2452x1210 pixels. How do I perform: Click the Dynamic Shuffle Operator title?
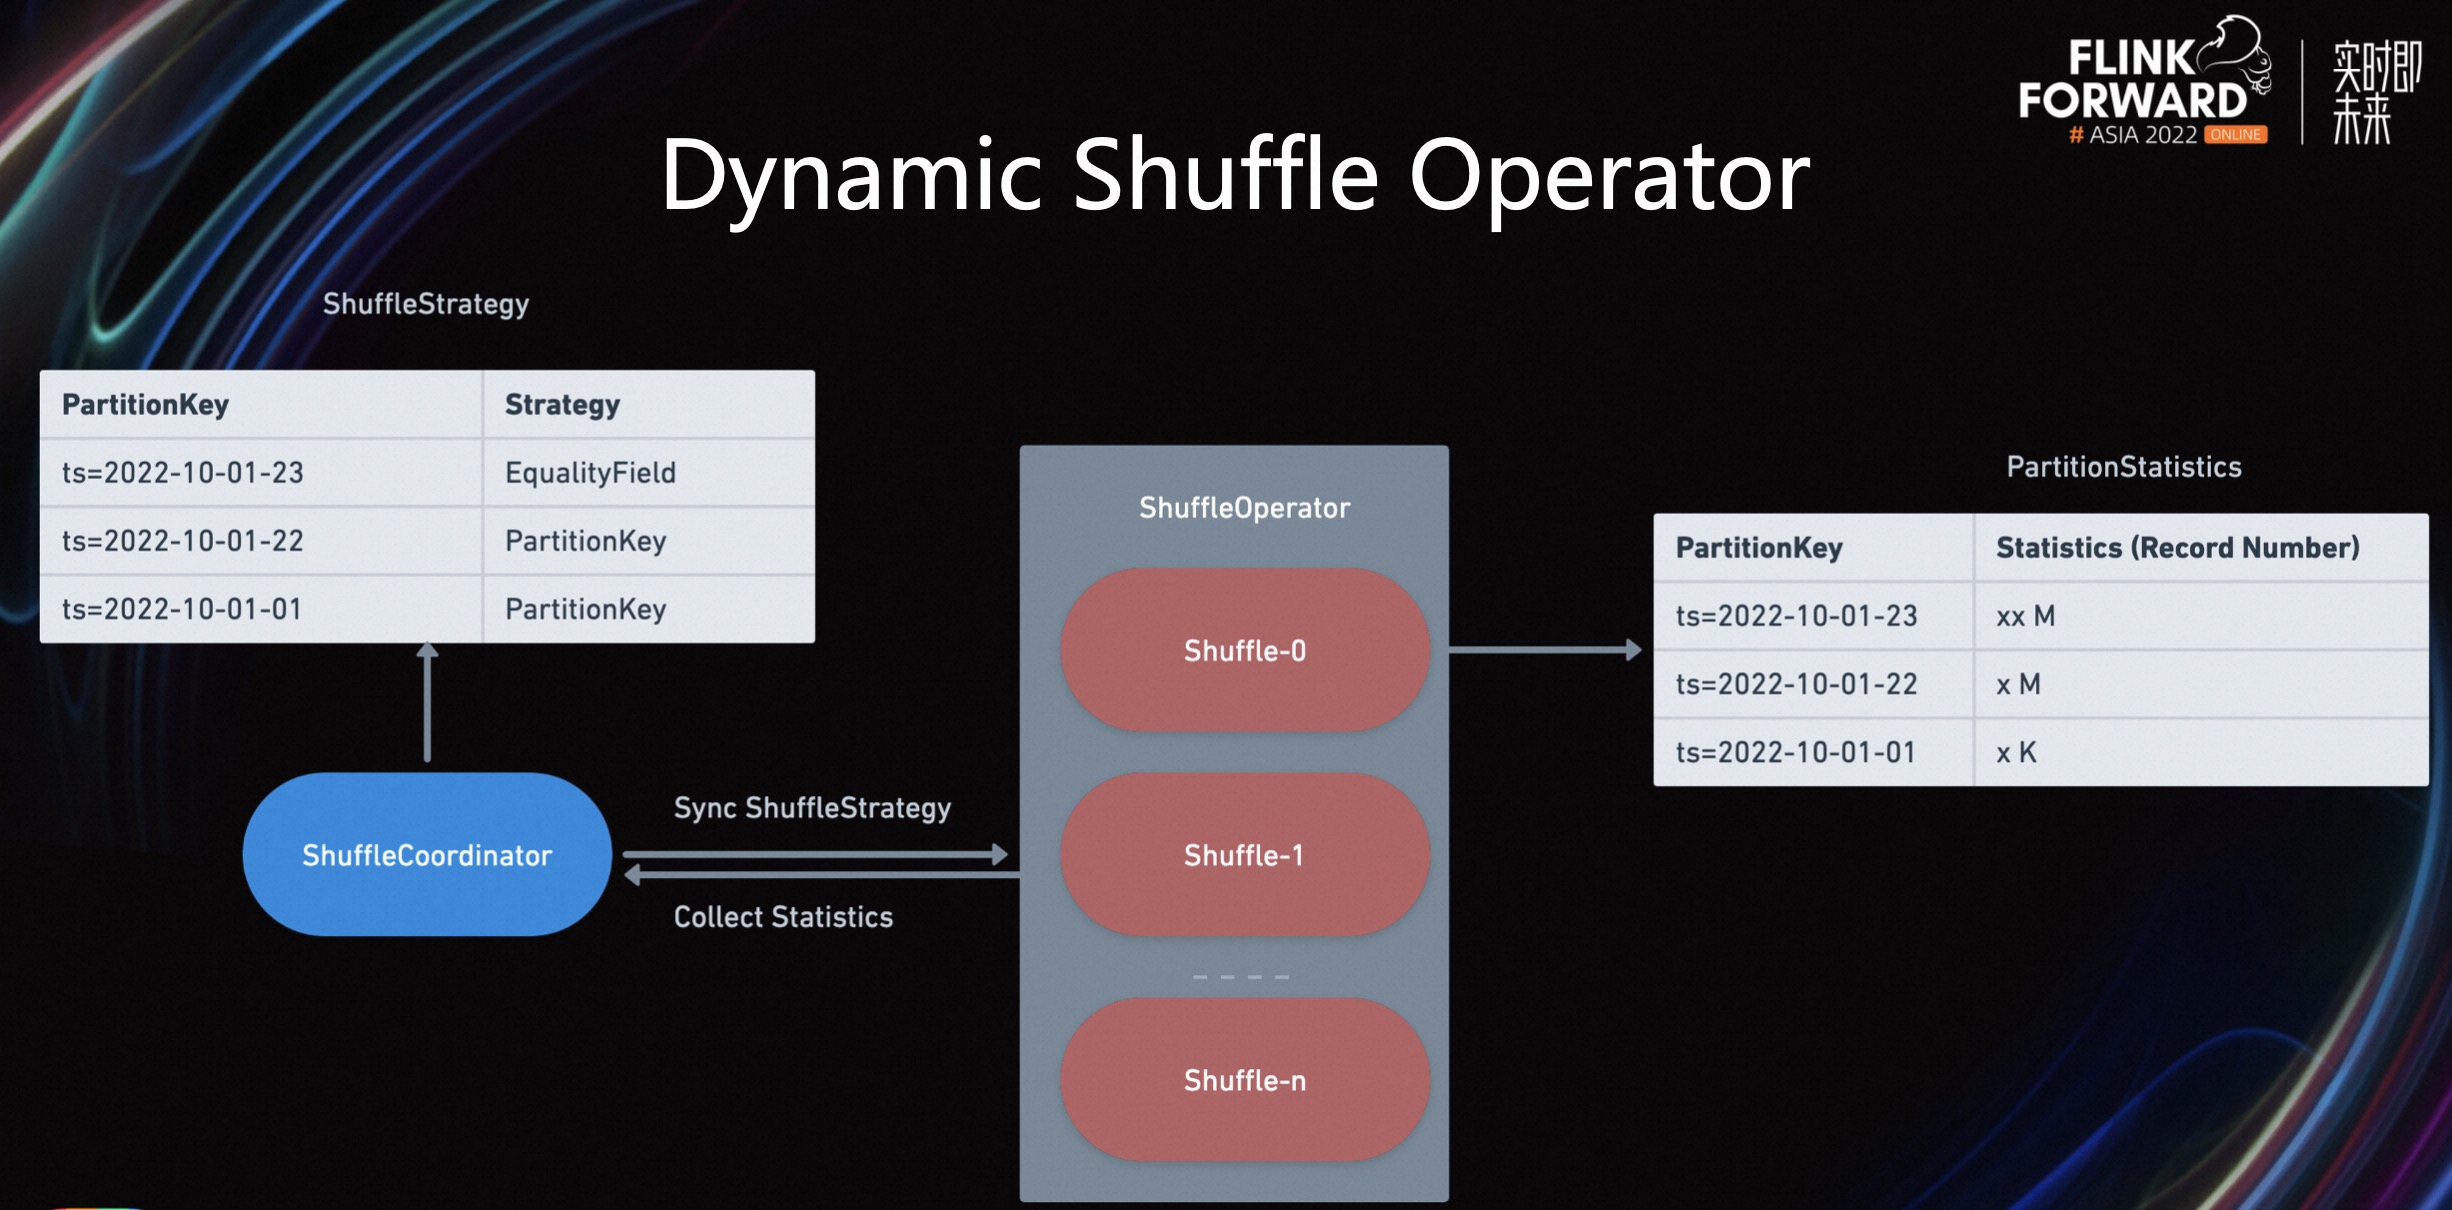click(x=1235, y=176)
